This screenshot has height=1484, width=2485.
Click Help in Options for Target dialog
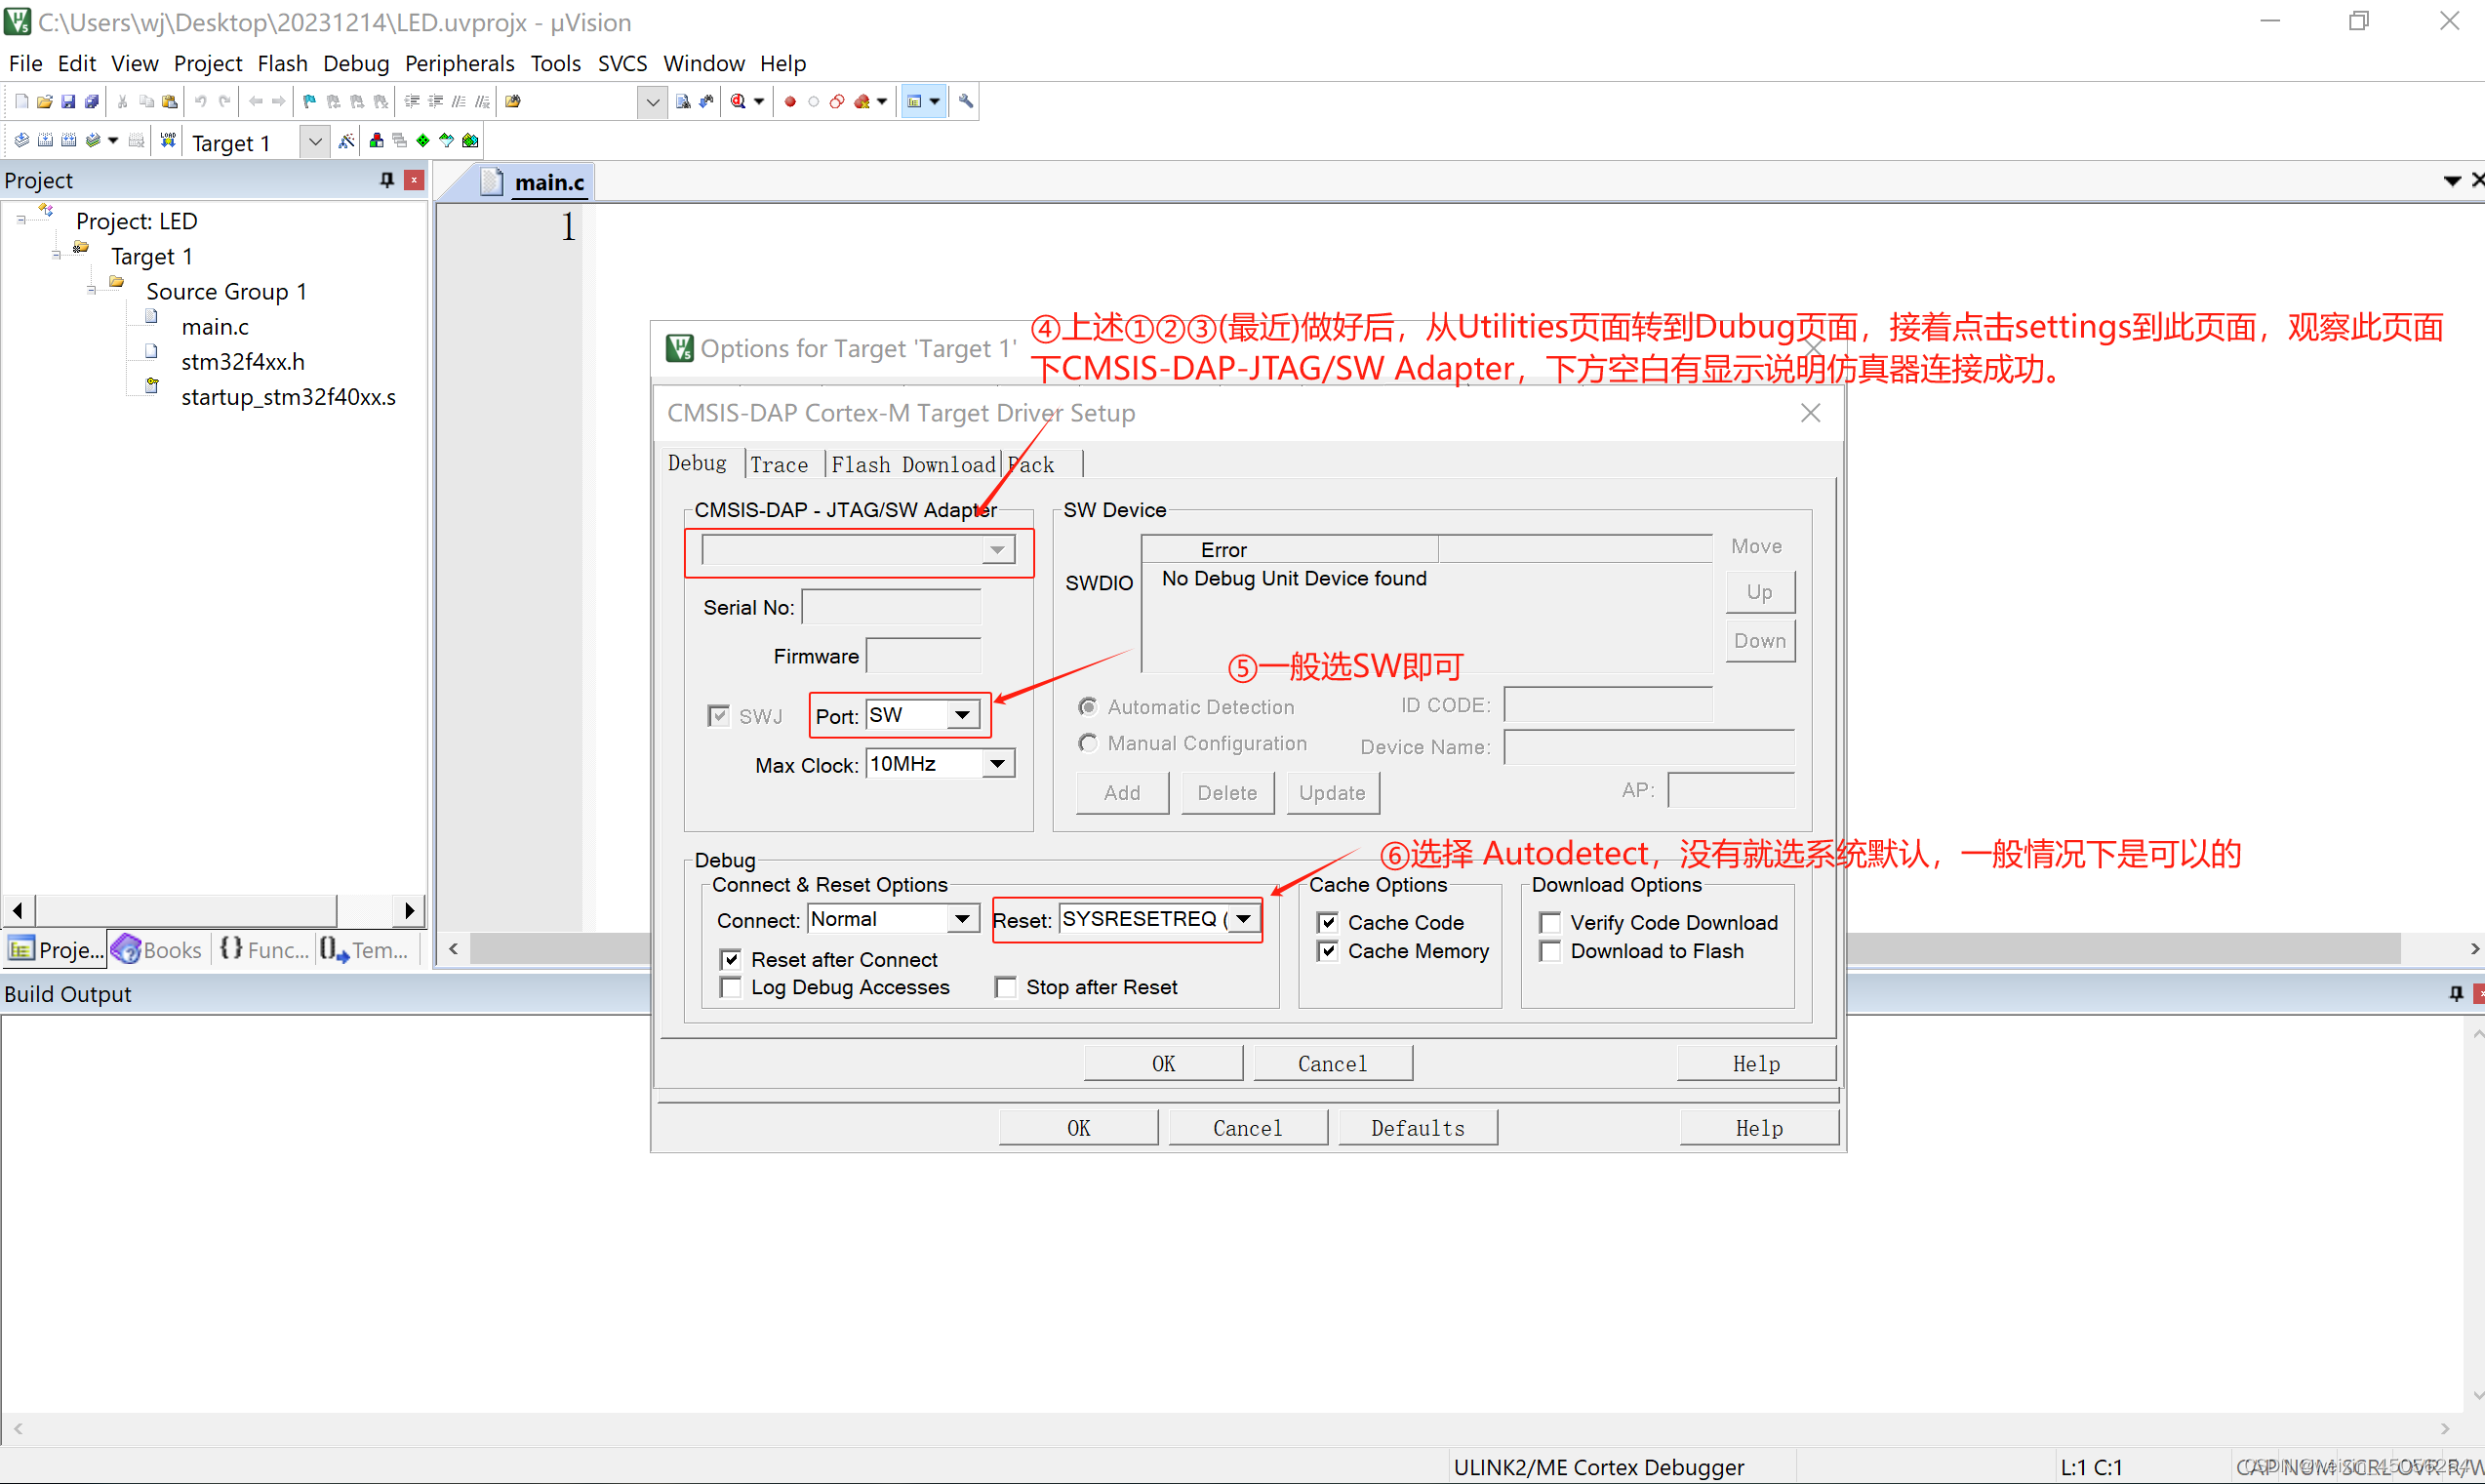[1759, 1128]
